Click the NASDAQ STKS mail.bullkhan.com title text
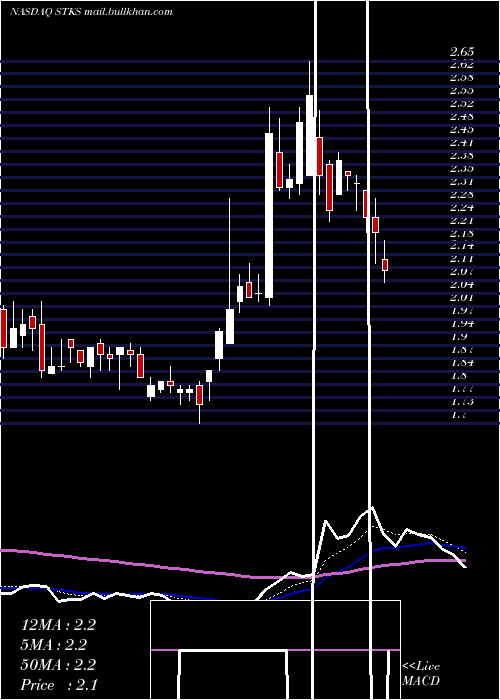The height and width of the screenshot is (700, 500). (91, 12)
